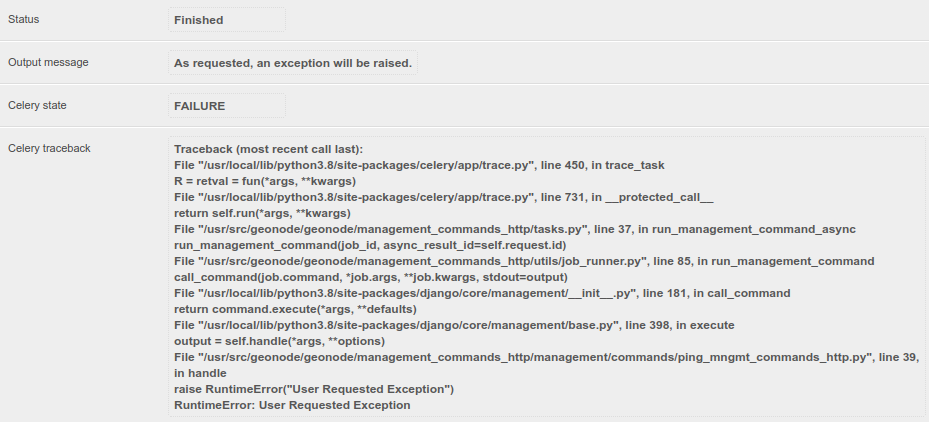
Task: Click the trace.py line 731 __protected_call__ entry
Action: click(x=443, y=197)
